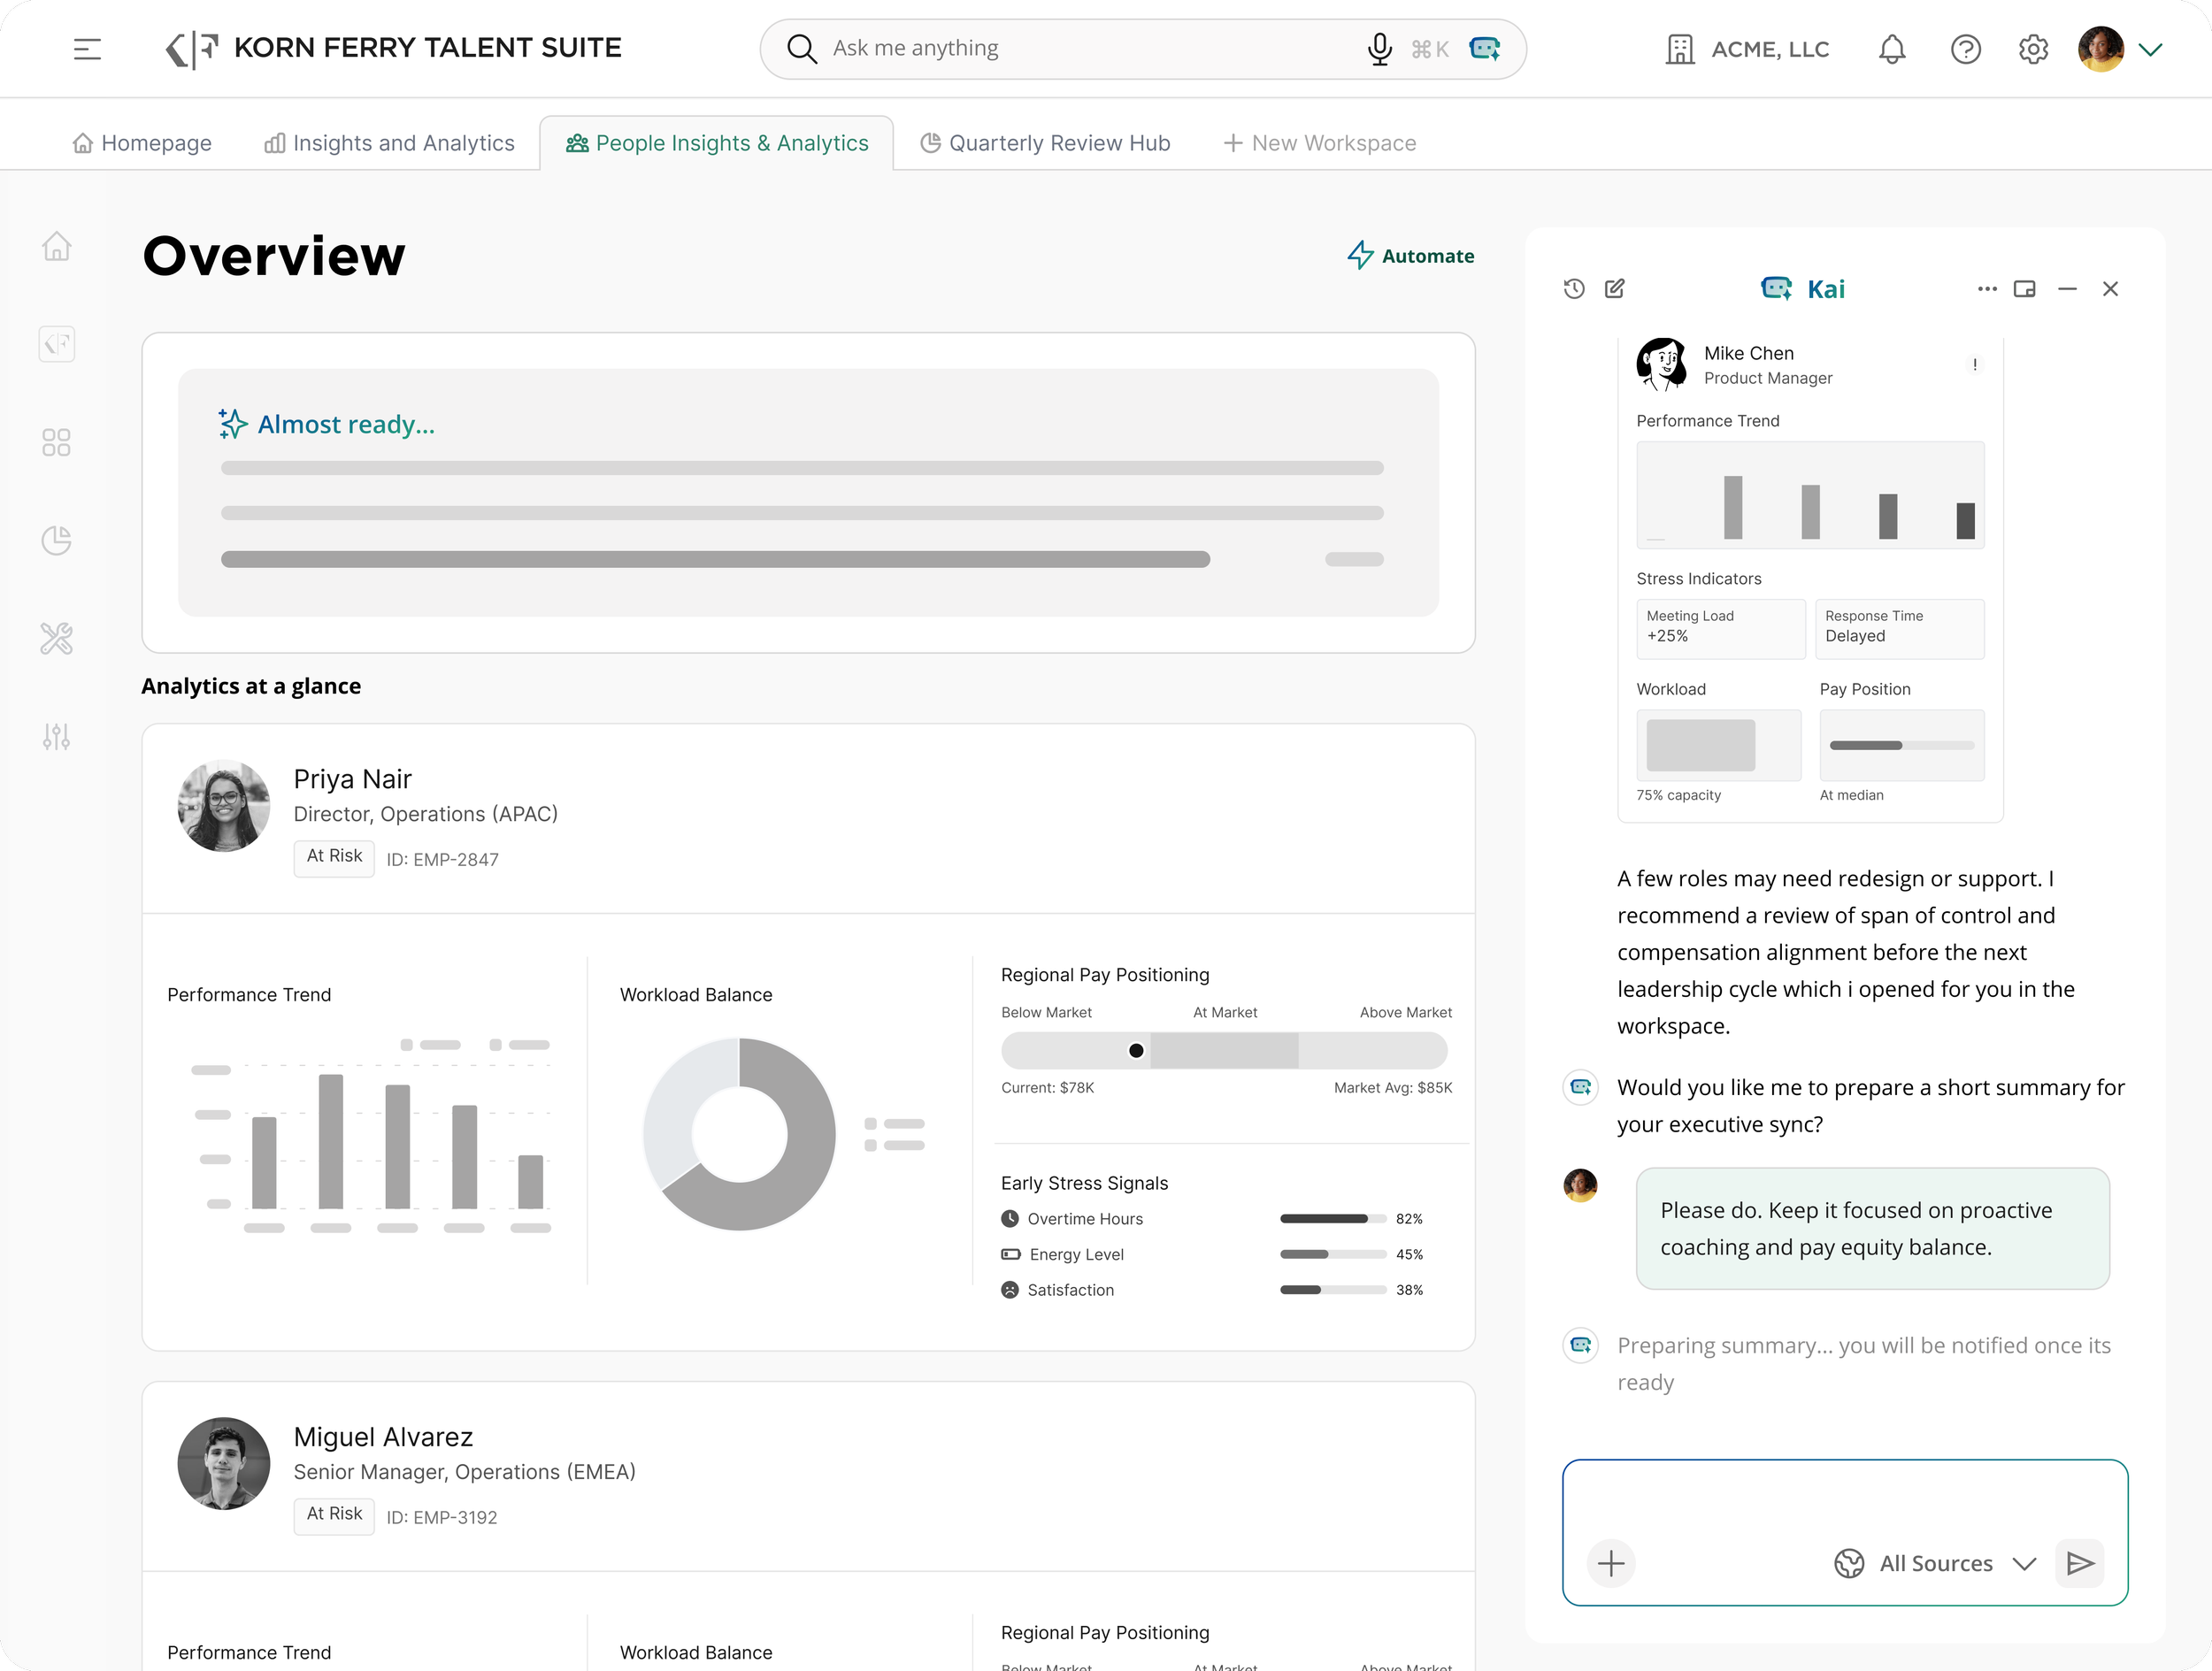Switch to Quarterly Review Hub tab
Image resolution: width=2212 pixels, height=1671 pixels.
pos(1045,143)
